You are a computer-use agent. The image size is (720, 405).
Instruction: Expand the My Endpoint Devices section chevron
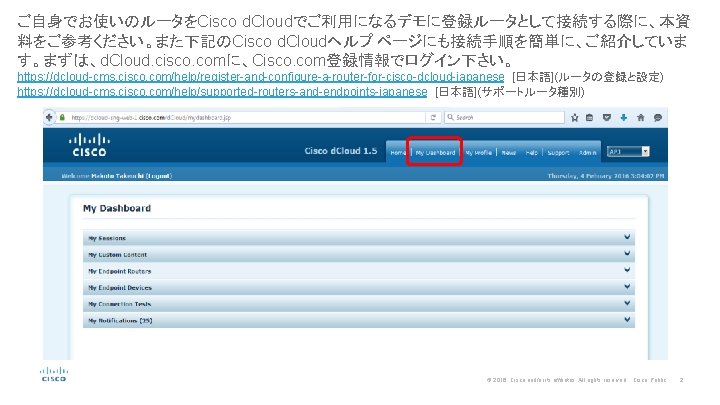click(627, 287)
